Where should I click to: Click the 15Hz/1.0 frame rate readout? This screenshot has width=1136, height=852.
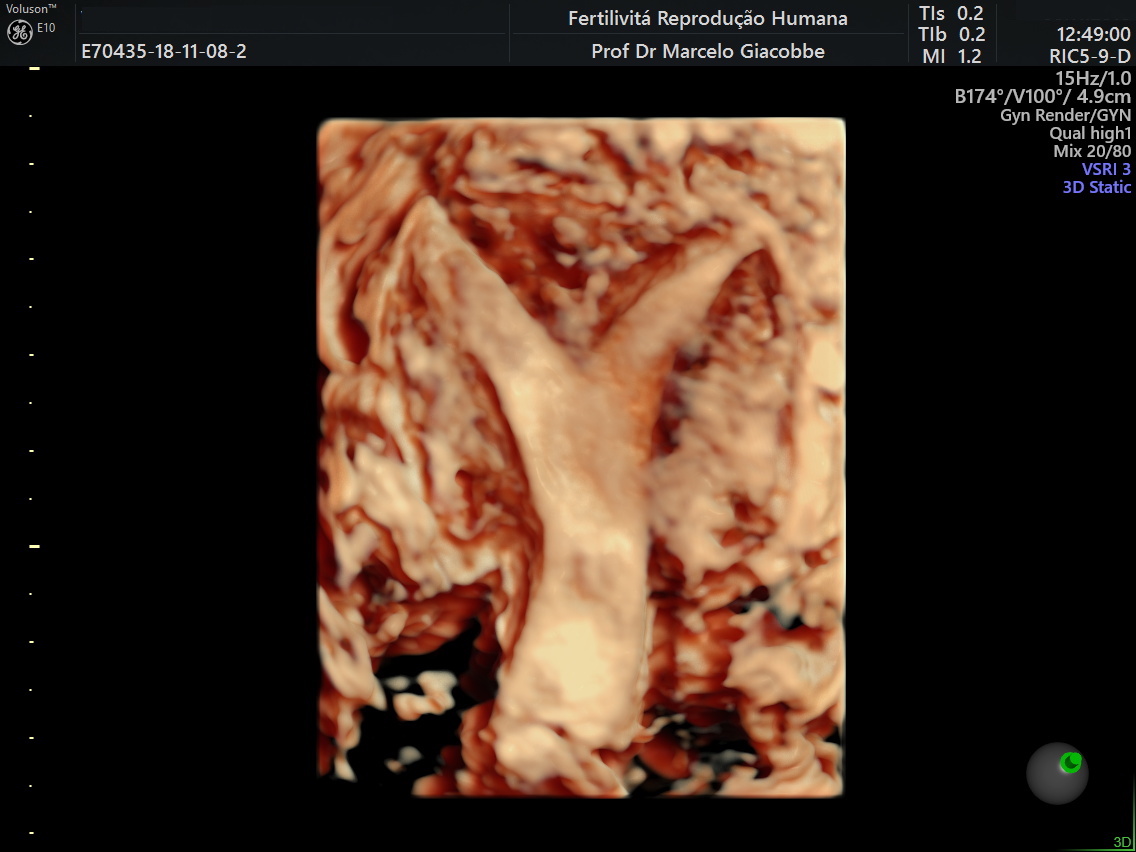click(x=1093, y=78)
